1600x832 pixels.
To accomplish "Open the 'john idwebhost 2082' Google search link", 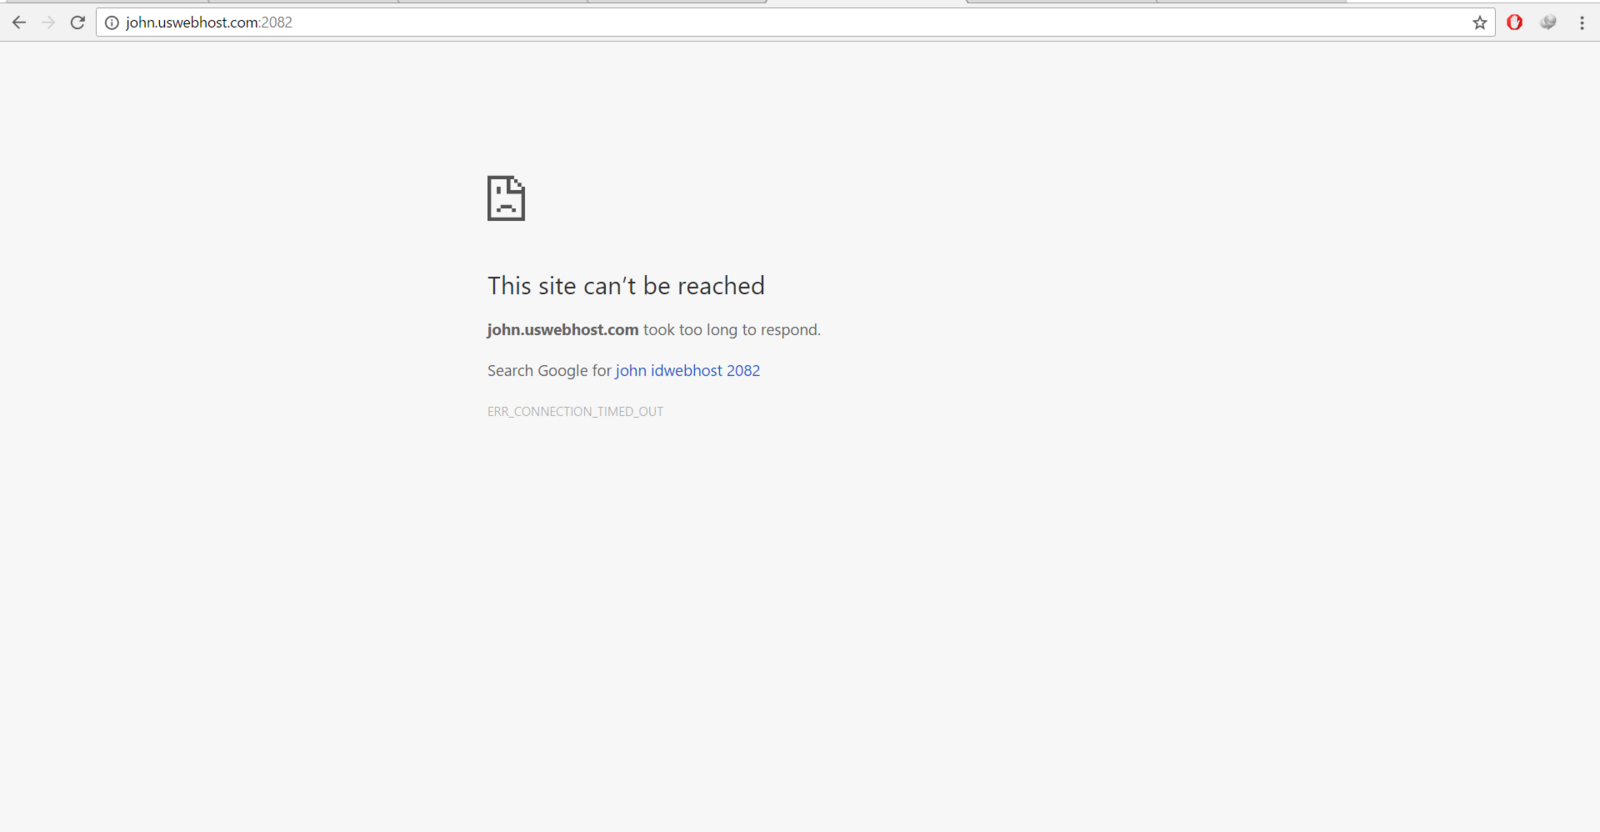I will (688, 370).
